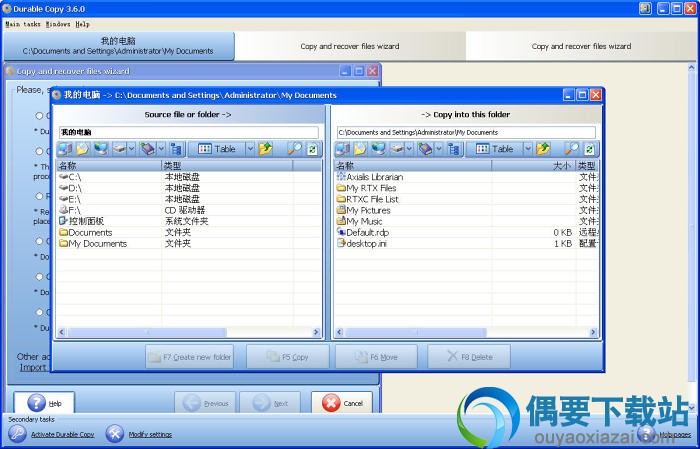Click Table view button in destination pane
This screenshot has width=700, height=449.
coord(494,149)
